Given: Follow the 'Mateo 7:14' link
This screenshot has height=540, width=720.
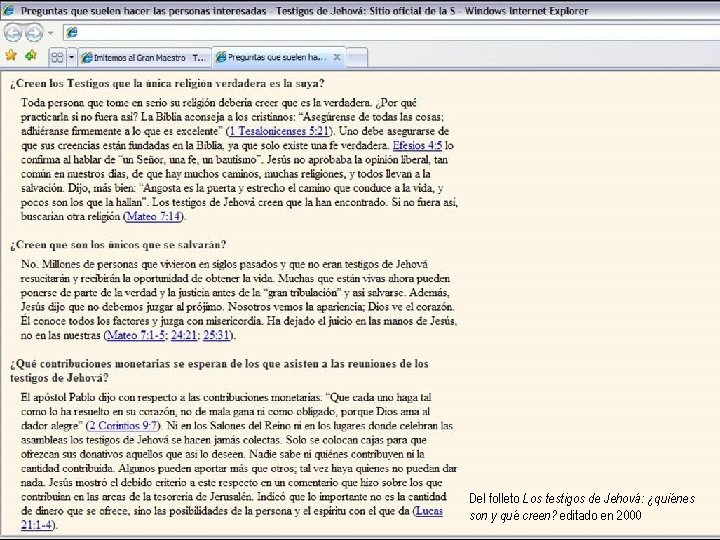Looking at the screenshot, I should 153,216.
